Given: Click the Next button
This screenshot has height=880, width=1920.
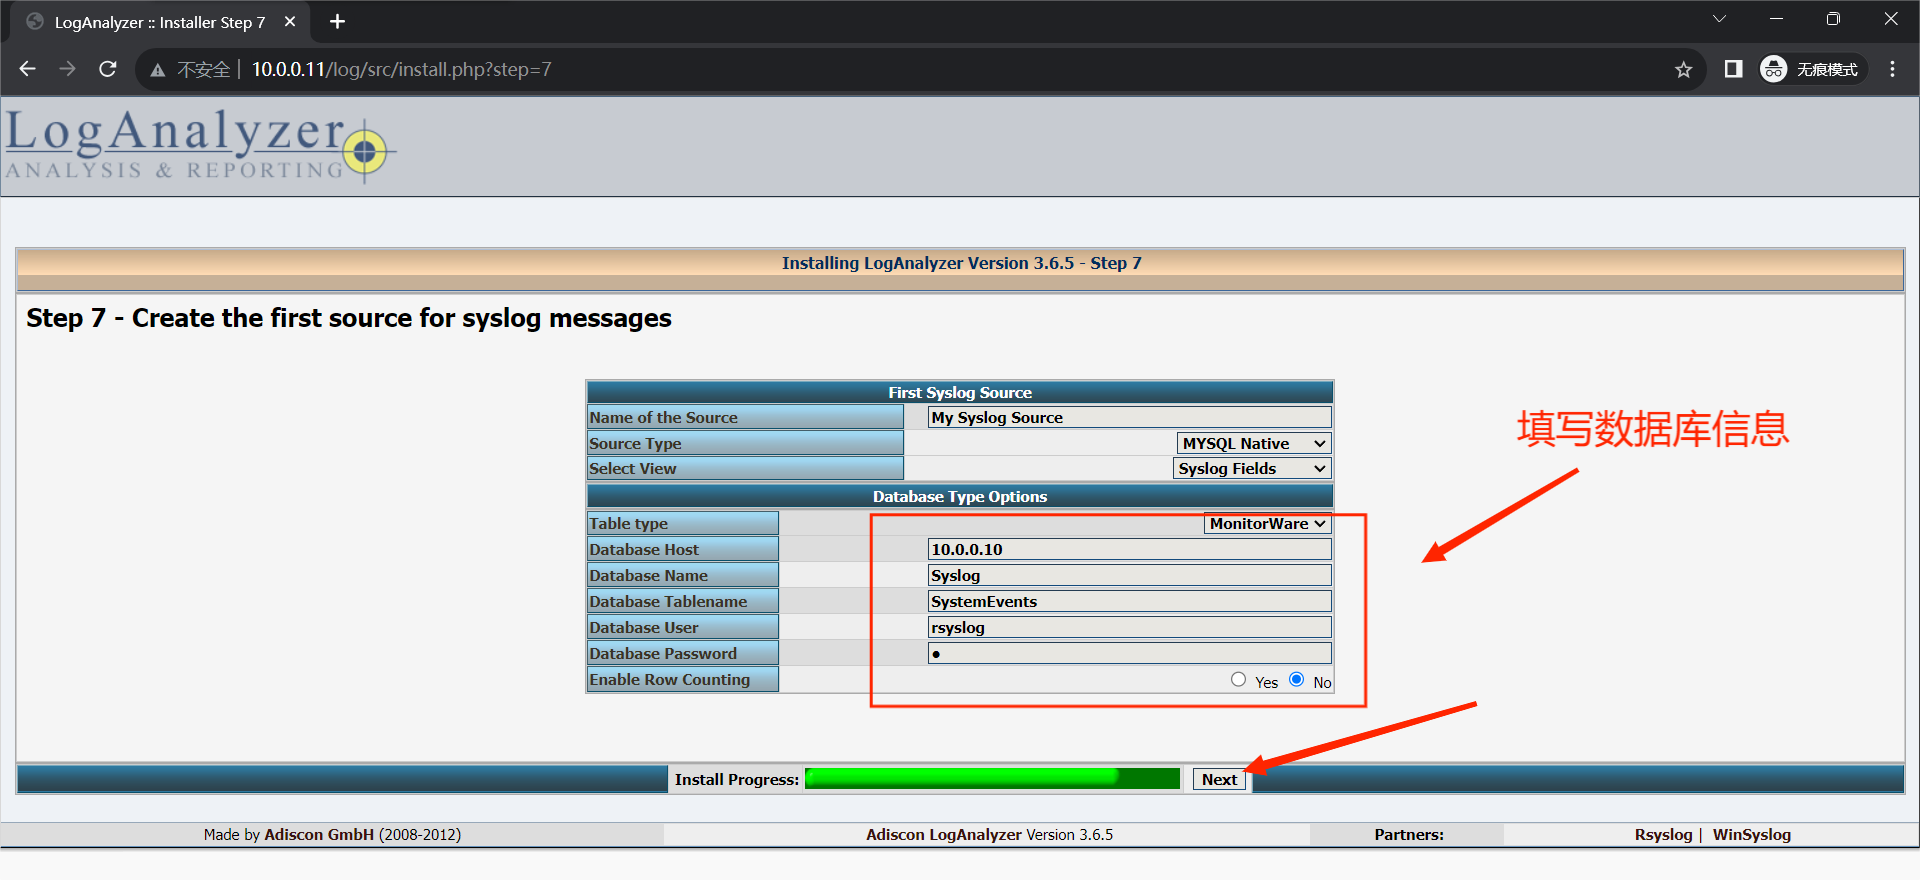Looking at the screenshot, I should click(1219, 779).
